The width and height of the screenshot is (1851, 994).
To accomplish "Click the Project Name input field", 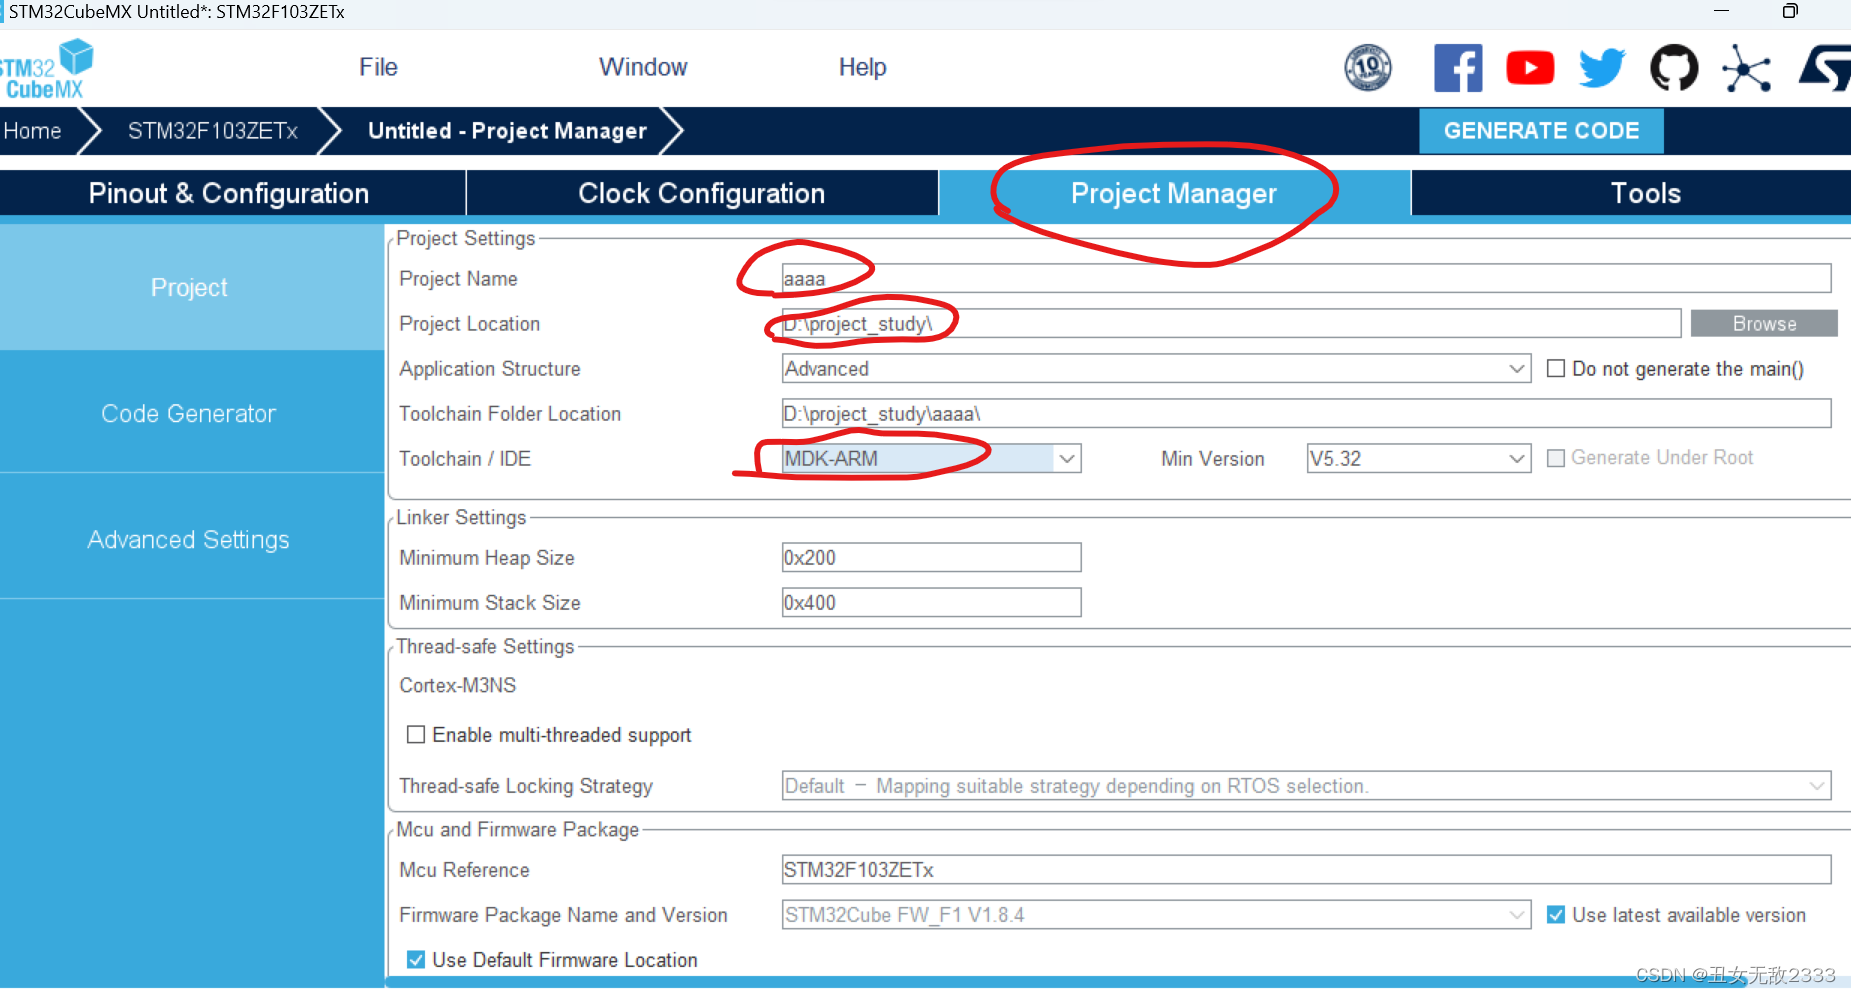I will point(1306,278).
